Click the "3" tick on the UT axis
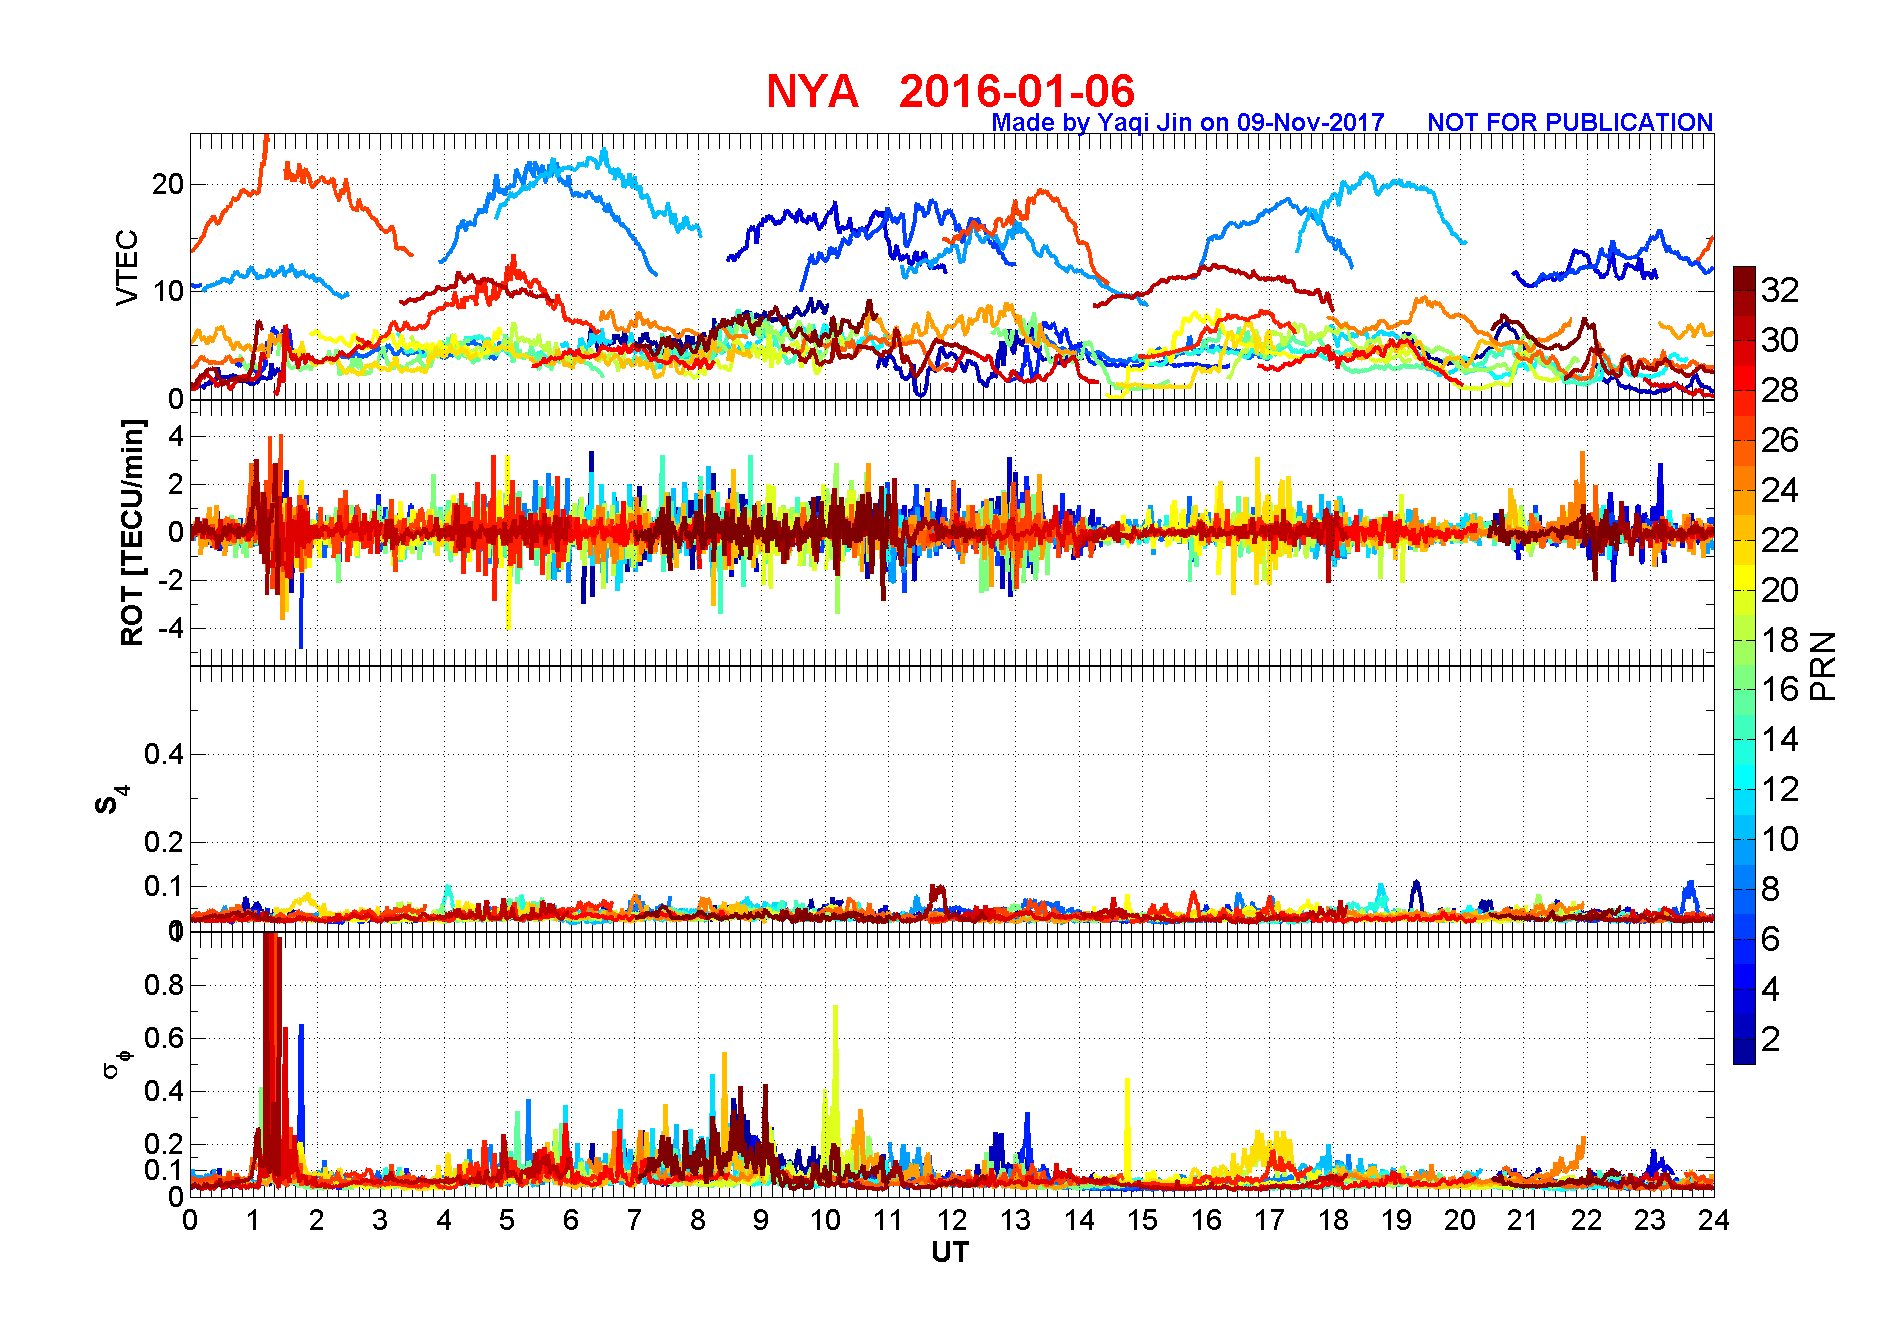This screenshot has width=1904, height=1330. tap(380, 1220)
